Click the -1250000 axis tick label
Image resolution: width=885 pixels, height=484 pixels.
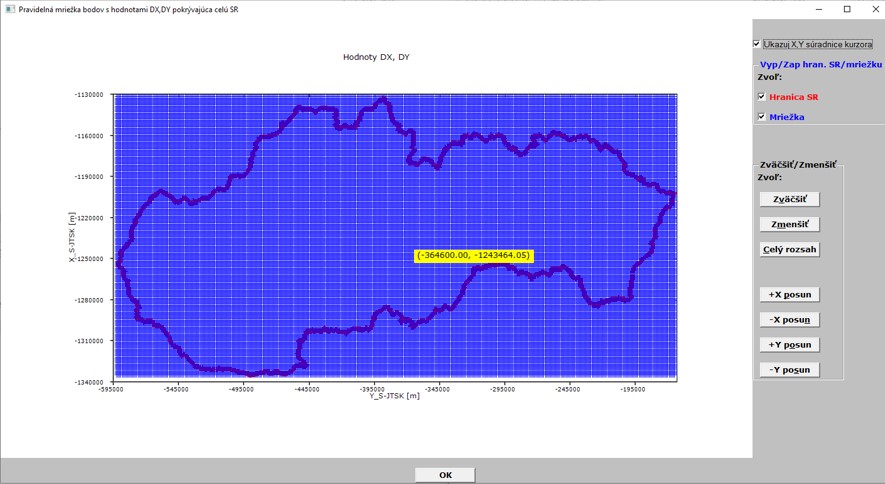tap(89, 259)
